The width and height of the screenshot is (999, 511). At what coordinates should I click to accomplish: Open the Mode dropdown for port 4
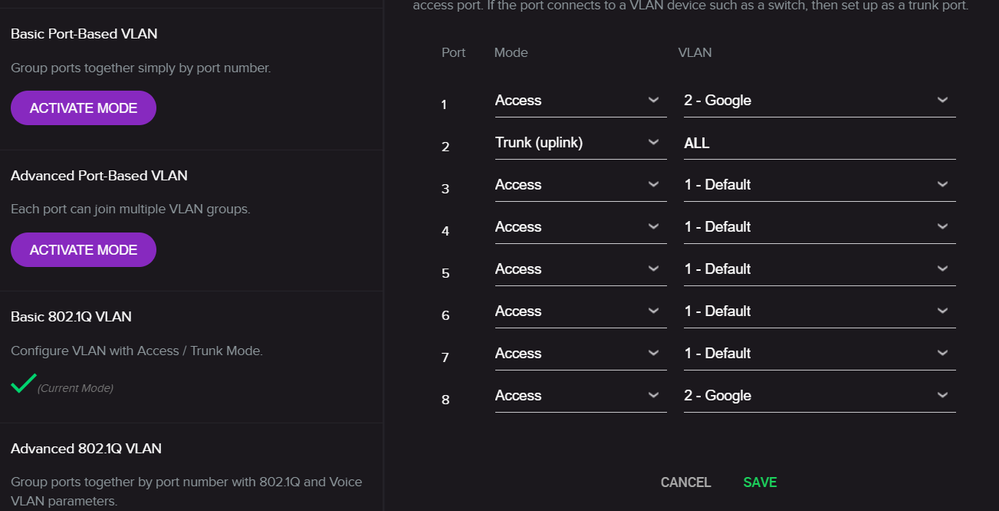pyautogui.click(x=579, y=227)
